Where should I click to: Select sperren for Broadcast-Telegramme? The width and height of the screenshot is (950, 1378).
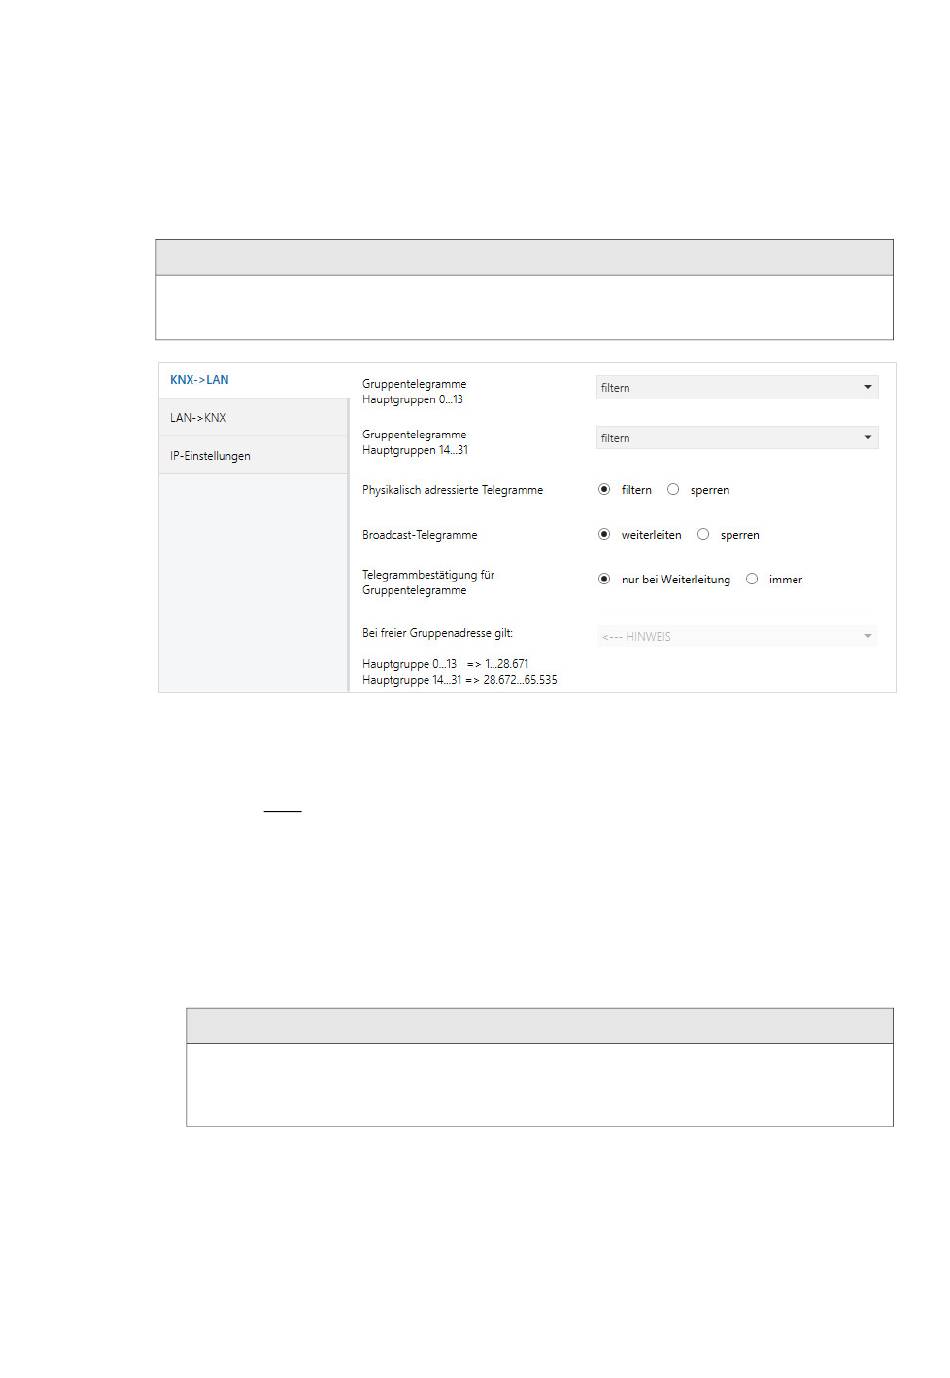pos(703,535)
